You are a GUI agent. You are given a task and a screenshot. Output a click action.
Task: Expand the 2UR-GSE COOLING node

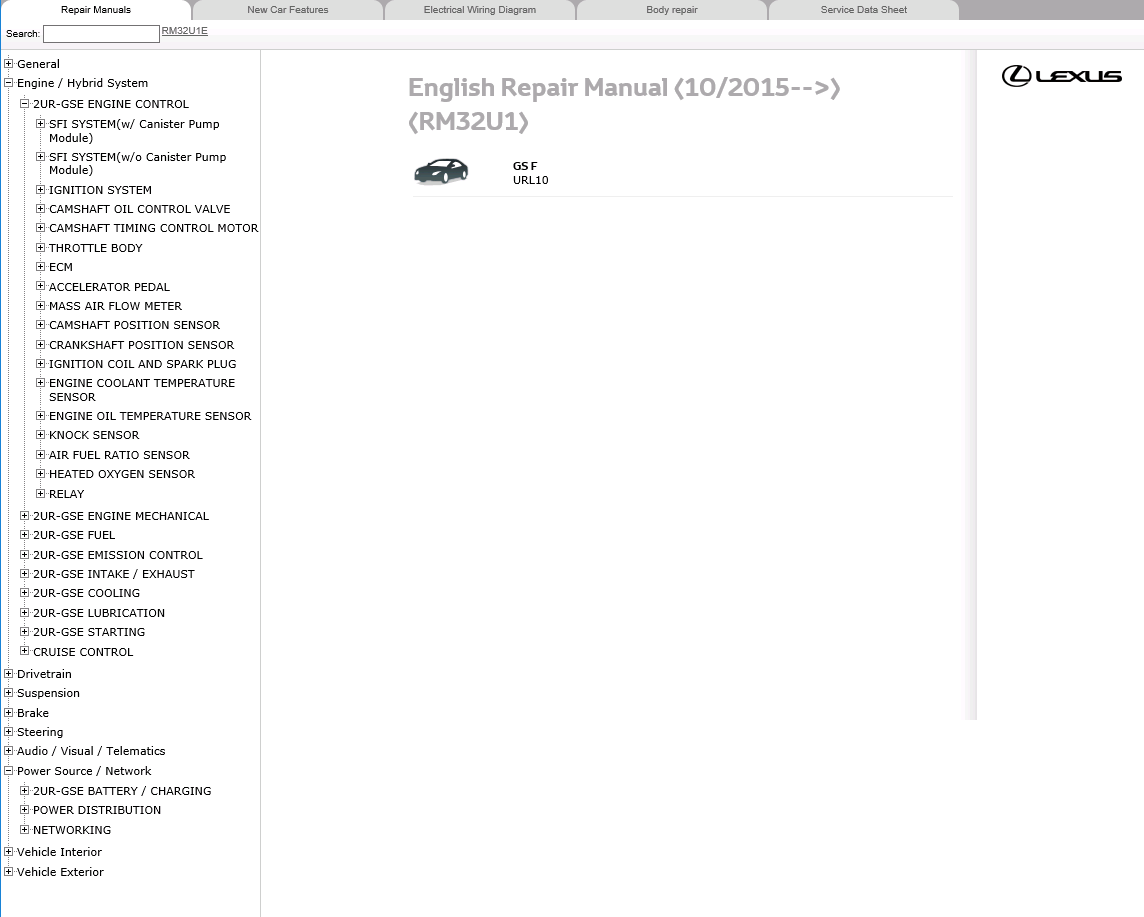tap(25, 593)
